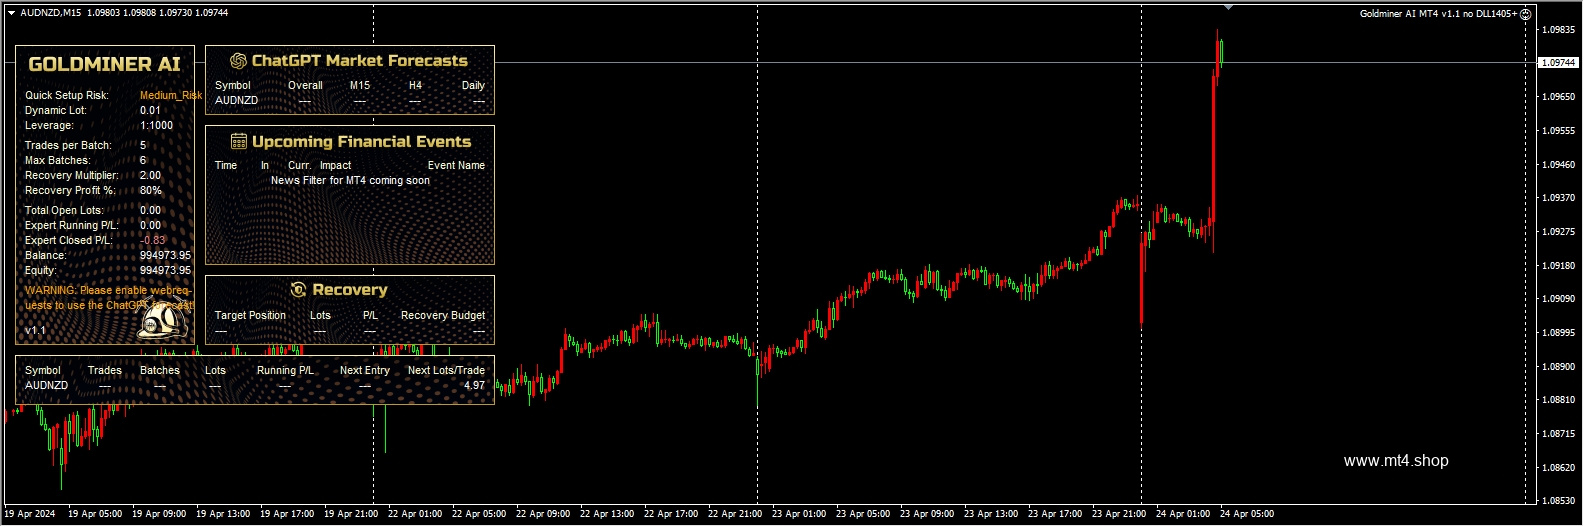Image resolution: width=1584 pixels, height=527 pixels.
Task: Click the M15 column header in forecasts
Action: pyautogui.click(x=360, y=86)
